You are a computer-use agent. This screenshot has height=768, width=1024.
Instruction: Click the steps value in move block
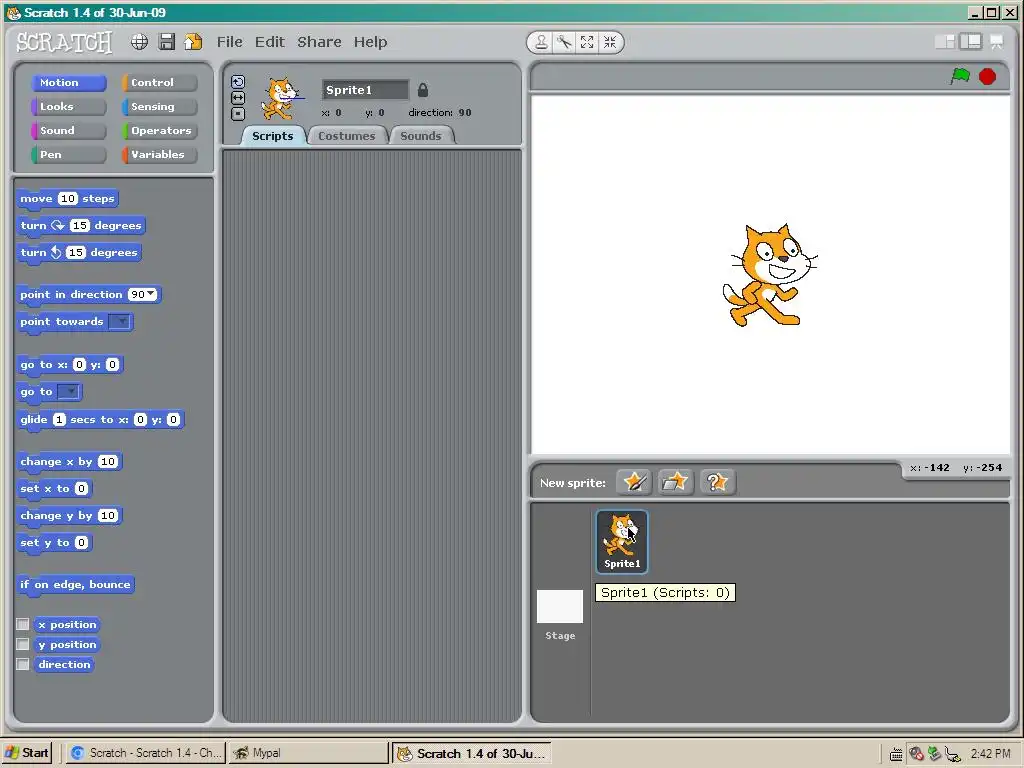pos(68,199)
